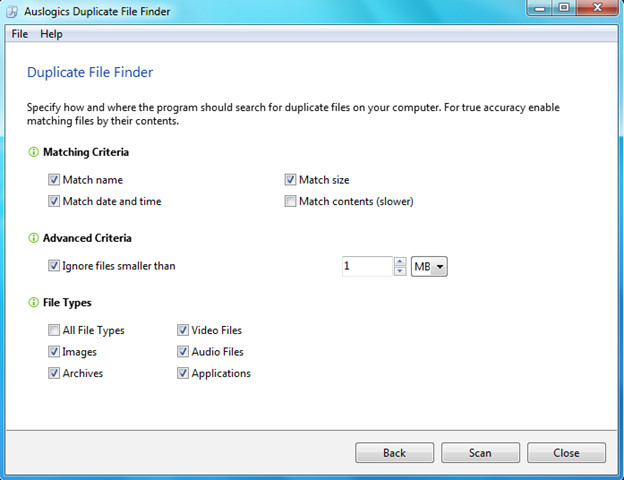Open the MB size unit dropdown
This screenshot has width=624, height=480.
(429, 266)
